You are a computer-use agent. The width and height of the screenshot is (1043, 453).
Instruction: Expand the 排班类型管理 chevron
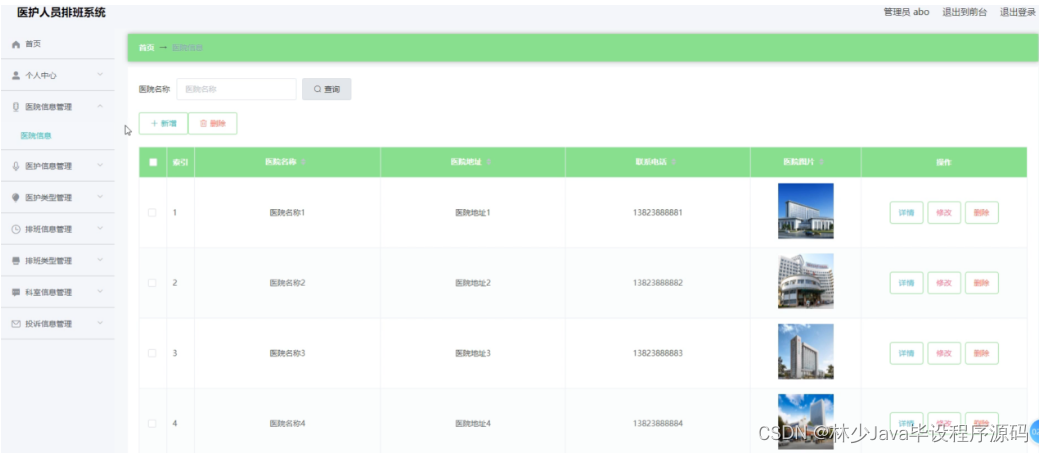(100, 260)
